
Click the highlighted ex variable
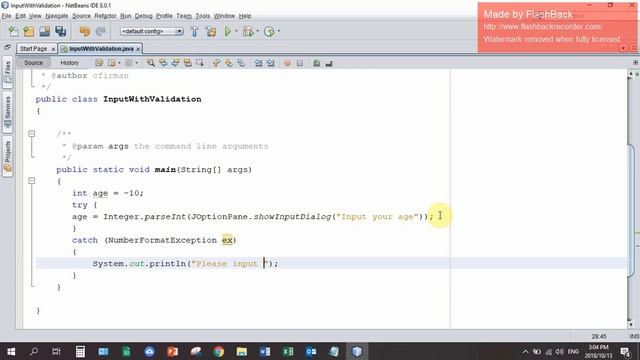[x=227, y=240]
